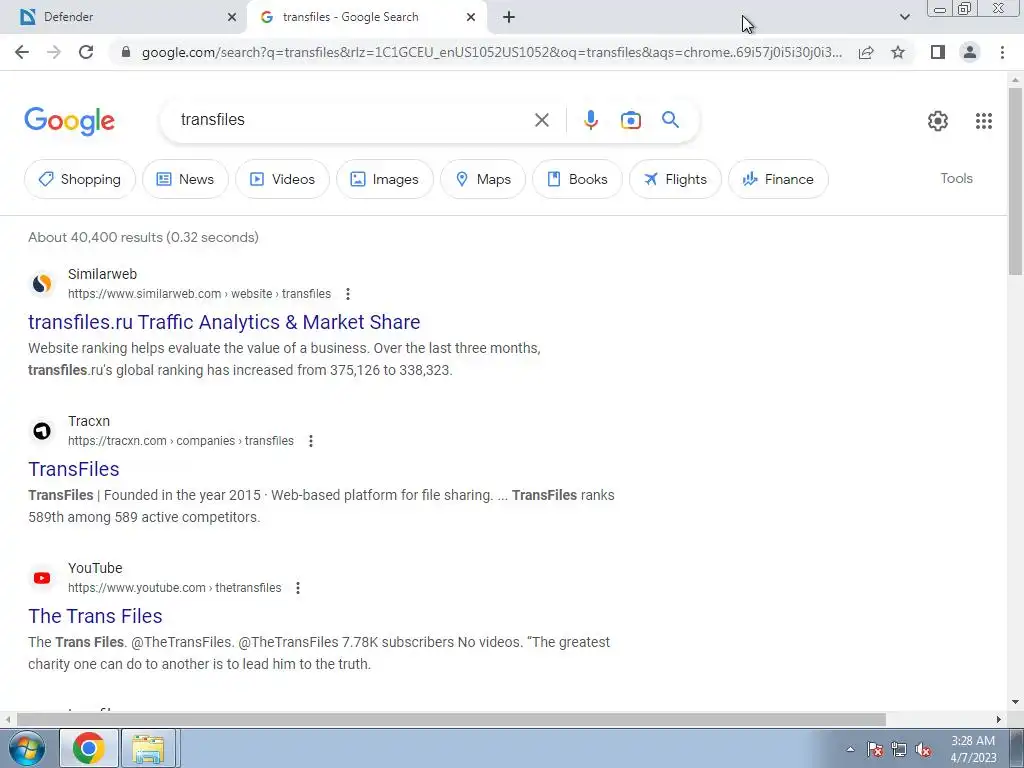This screenshot has height=768, width=1024.
Task: Open Google apps grid
Action: point(984,121)
